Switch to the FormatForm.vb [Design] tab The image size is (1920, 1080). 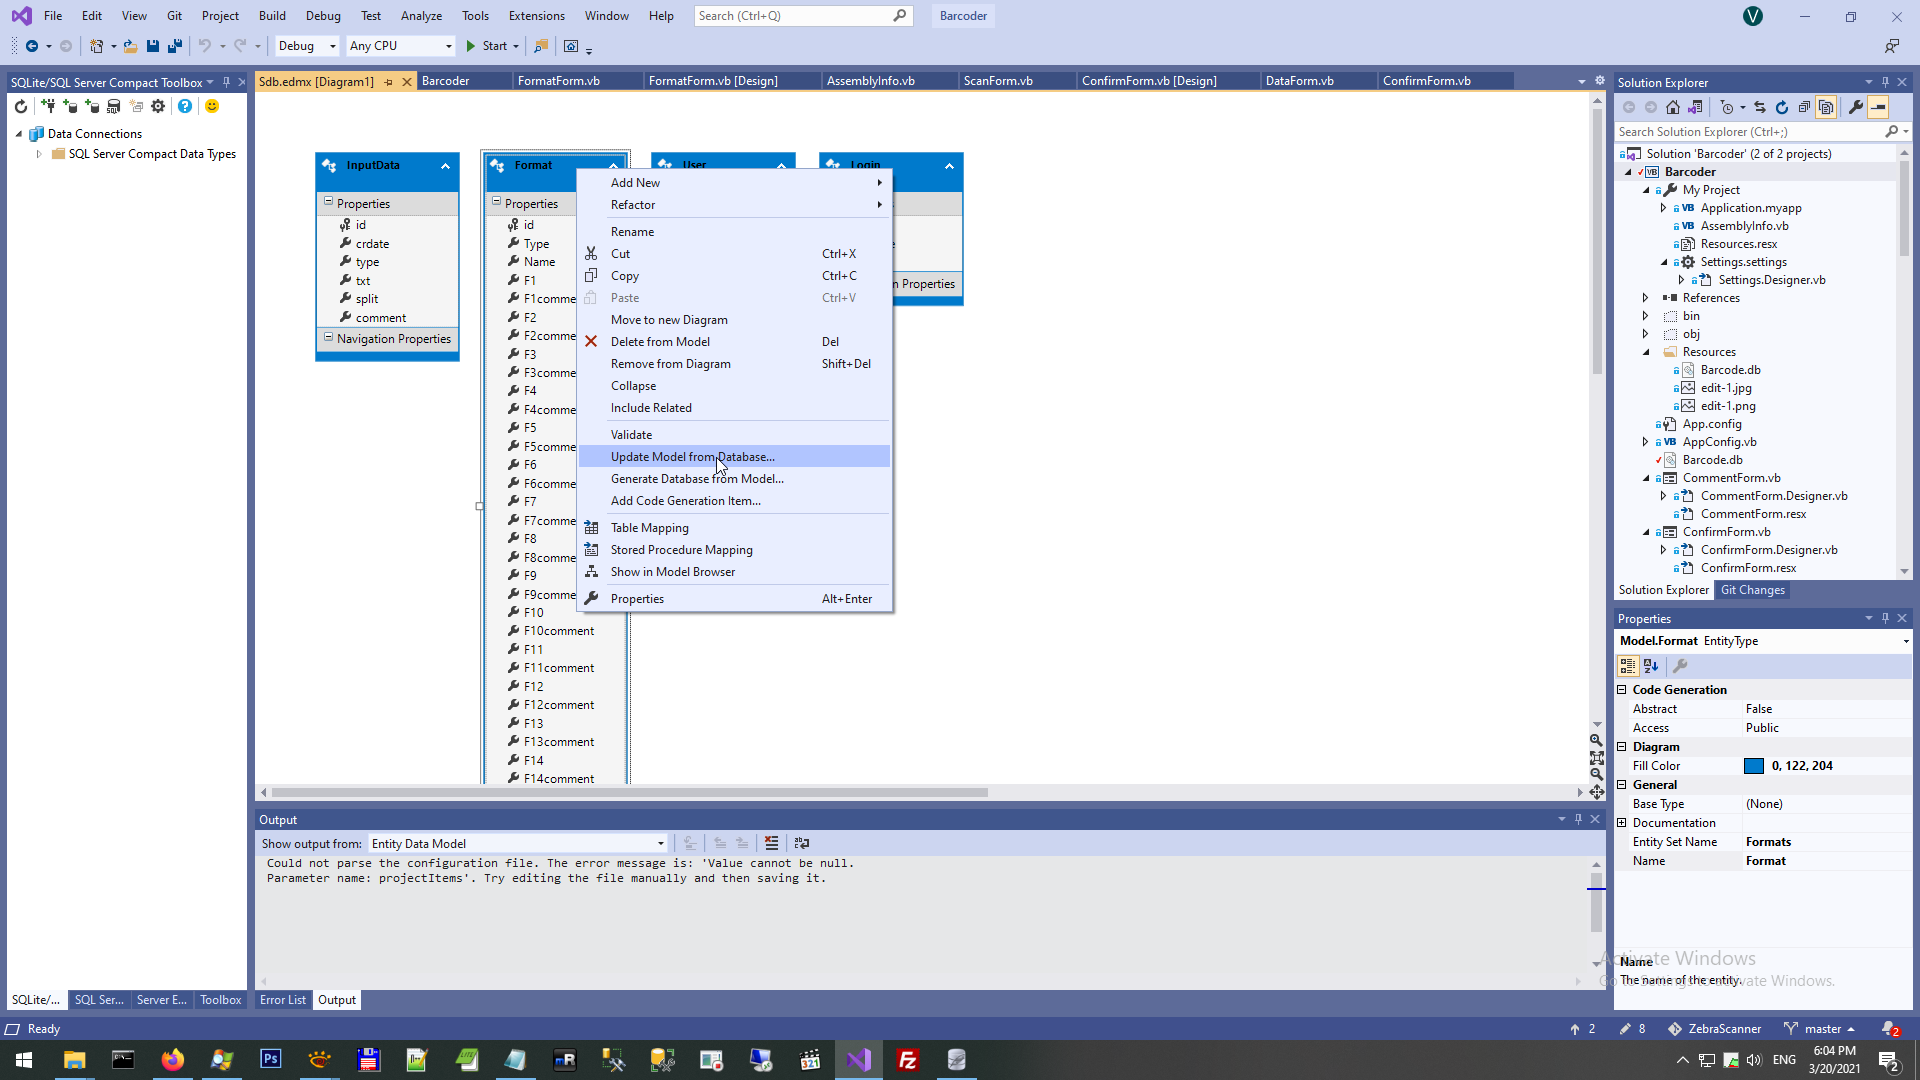pyautogui.click(x=712, y=81)
